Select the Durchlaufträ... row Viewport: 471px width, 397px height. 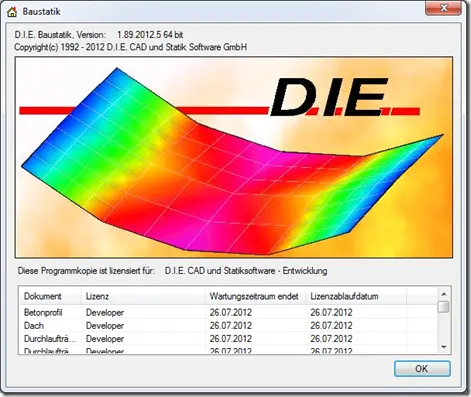tap(228, 339)
